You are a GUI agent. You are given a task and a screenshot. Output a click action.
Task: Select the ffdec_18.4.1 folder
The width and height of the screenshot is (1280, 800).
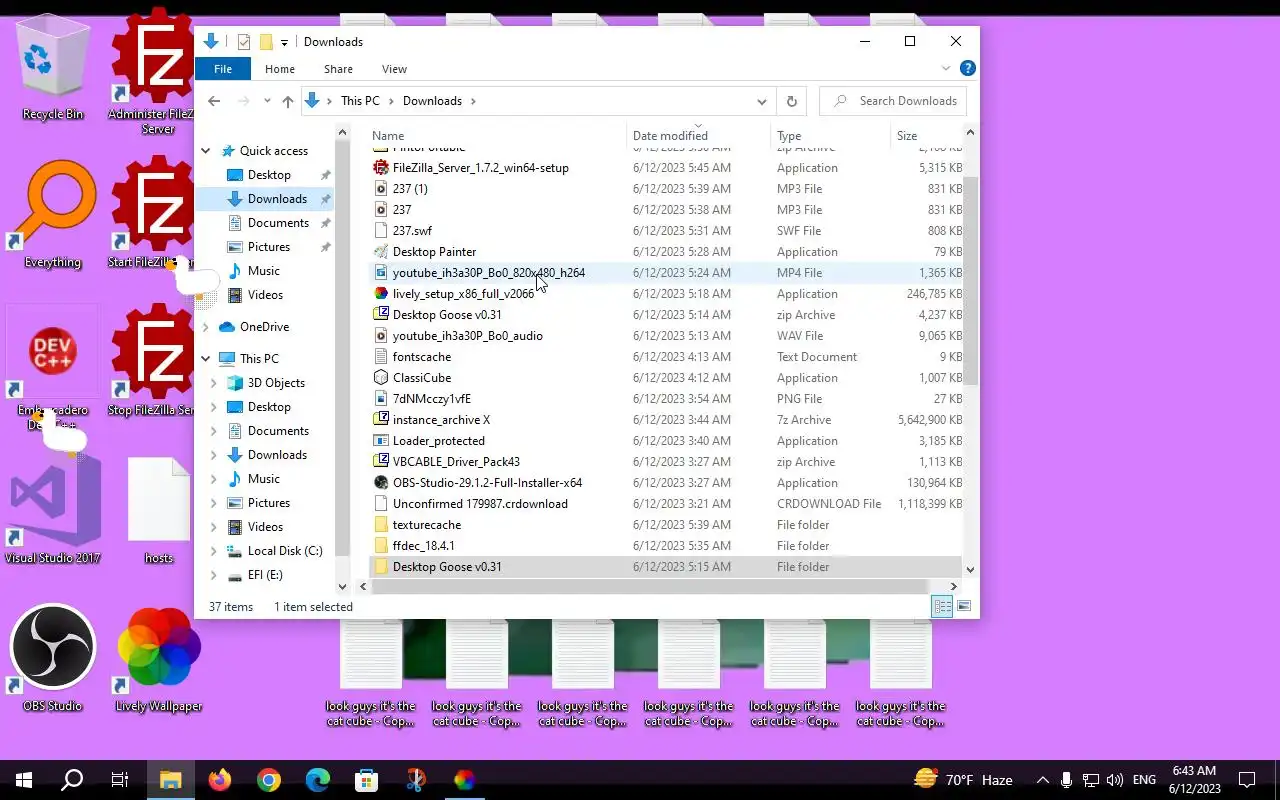tap(423, 546)
